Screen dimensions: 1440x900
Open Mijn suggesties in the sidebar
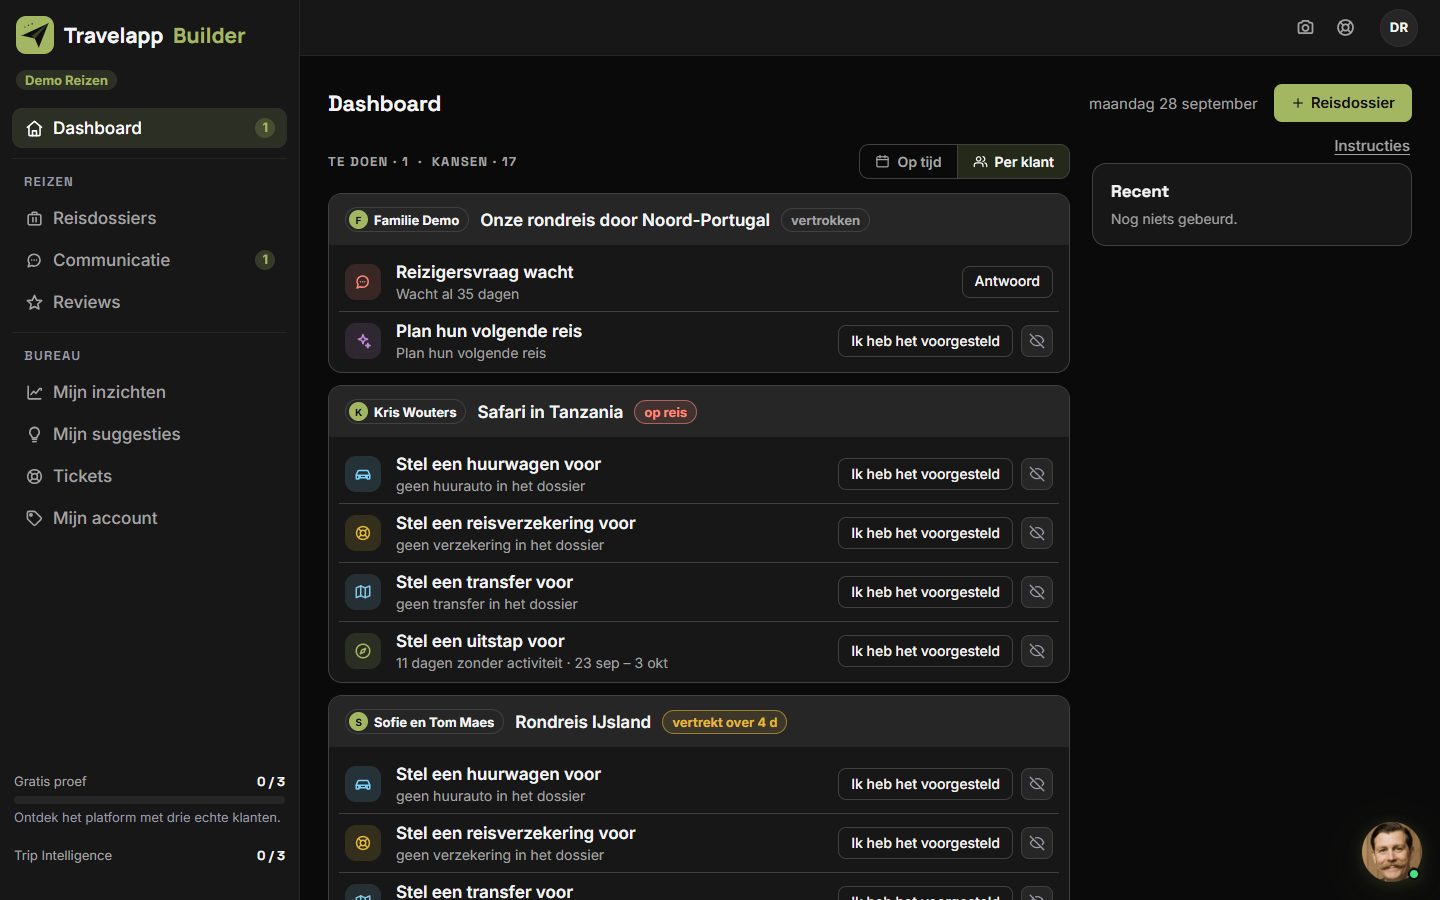coord(149,434)
